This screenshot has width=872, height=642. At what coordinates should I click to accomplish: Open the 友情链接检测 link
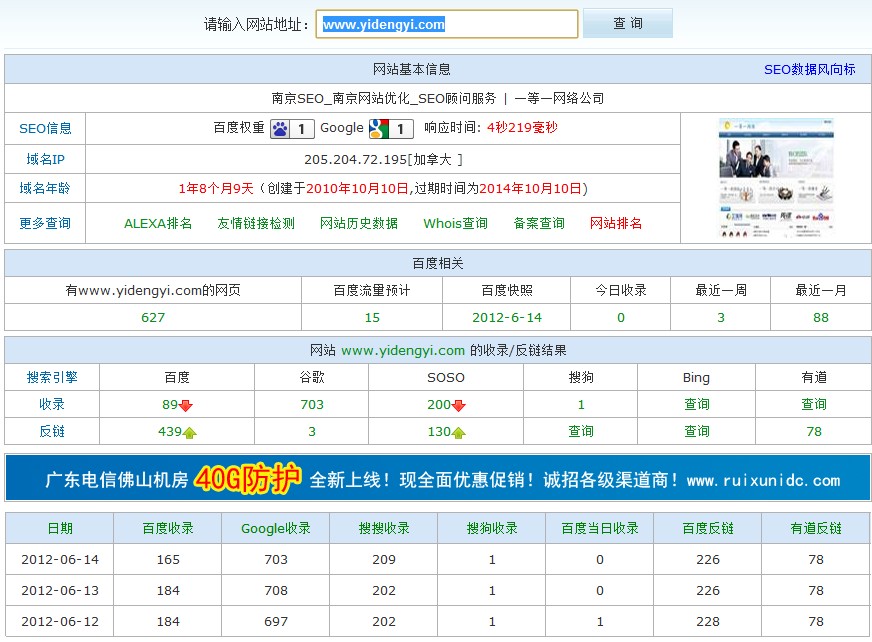tap(256, 224)
